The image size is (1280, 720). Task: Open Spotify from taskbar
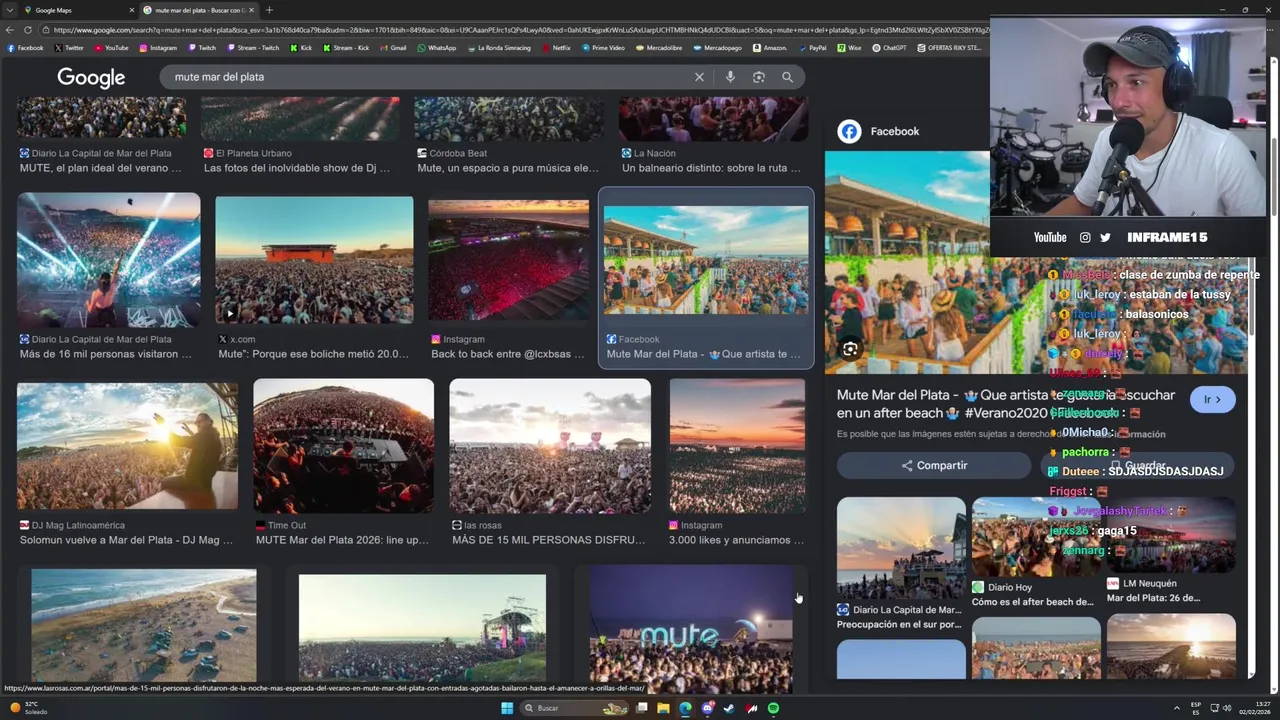tap(773, 708)
